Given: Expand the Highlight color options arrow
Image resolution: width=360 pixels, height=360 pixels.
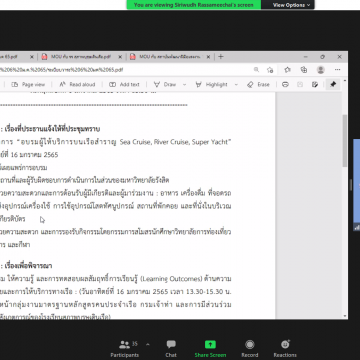Looking at the screenshot, I should [236, 85].
